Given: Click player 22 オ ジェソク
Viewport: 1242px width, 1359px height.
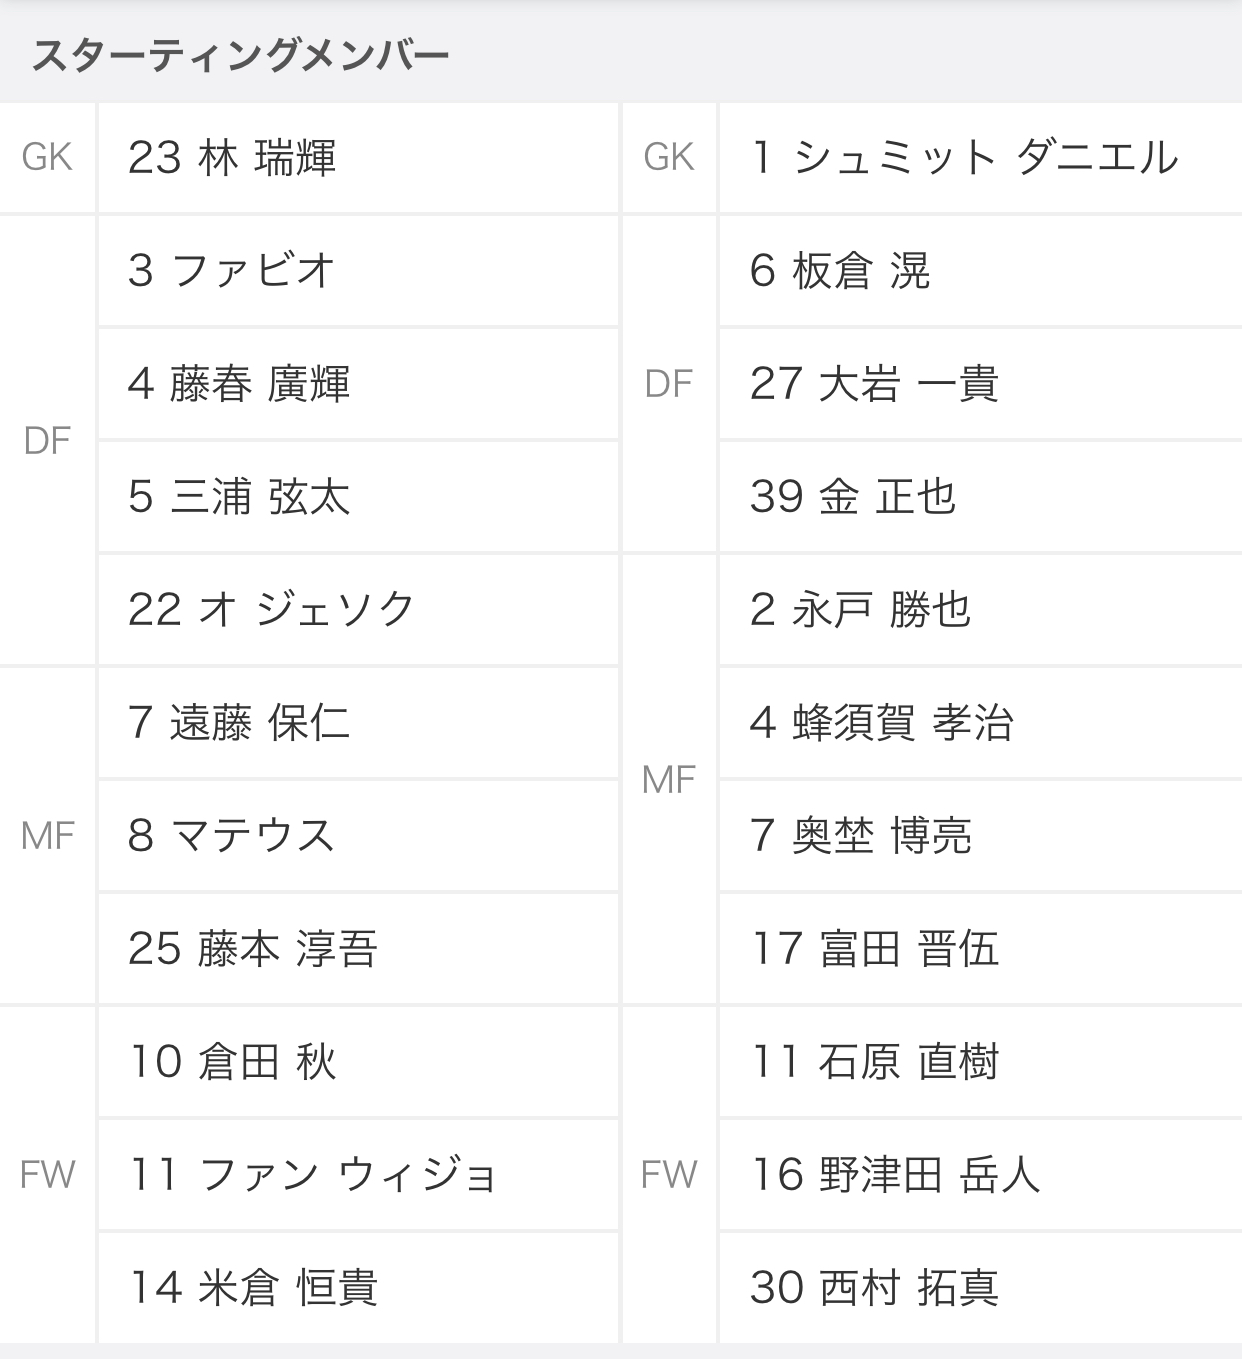Looking at the screenshot, I should coord(271,610).
